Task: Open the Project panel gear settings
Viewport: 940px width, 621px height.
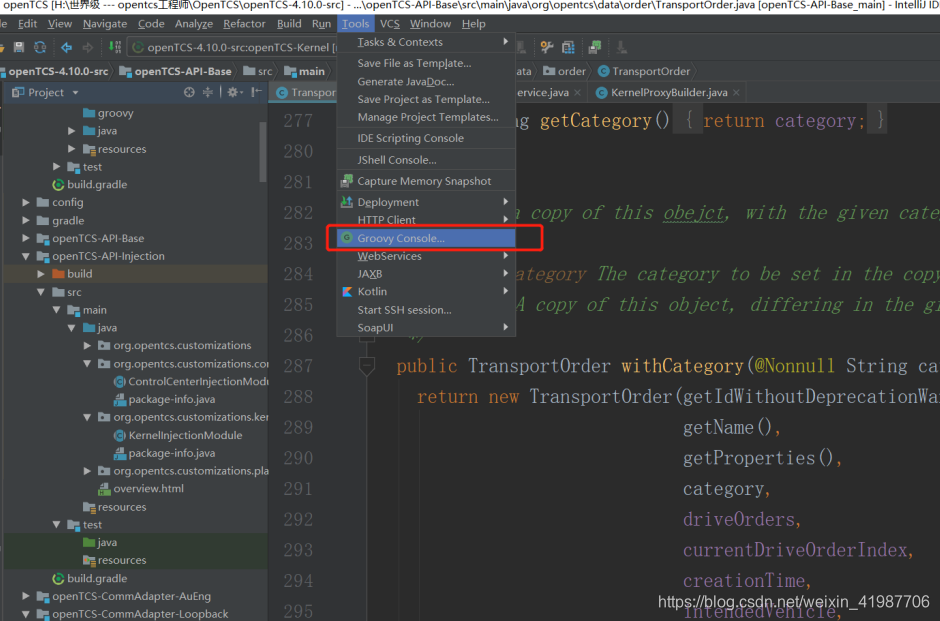Action: [233, 92]
